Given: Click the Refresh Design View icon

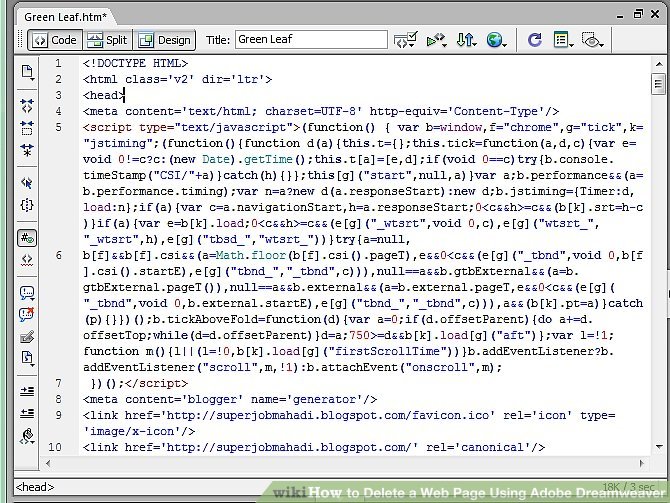Looking at the screenshot, I should (534, 40).
